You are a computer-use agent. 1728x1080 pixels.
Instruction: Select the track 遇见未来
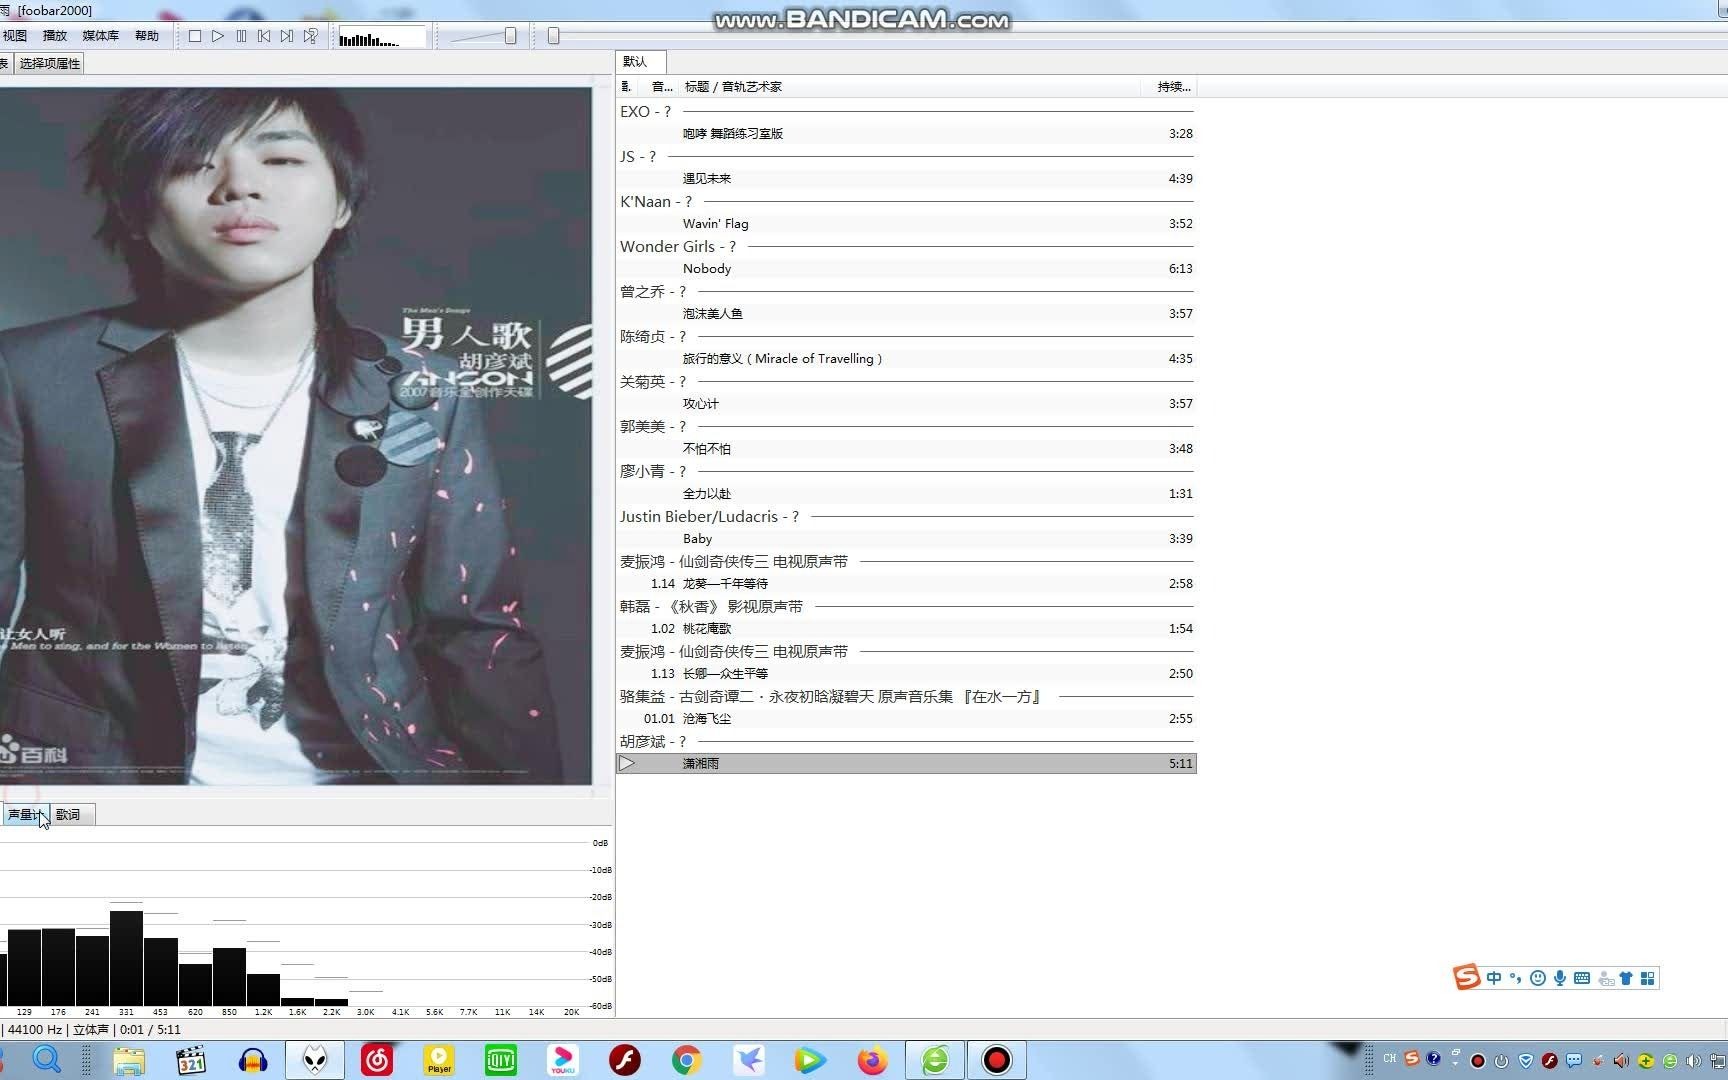pyautogui.click(x=906, y=178)
